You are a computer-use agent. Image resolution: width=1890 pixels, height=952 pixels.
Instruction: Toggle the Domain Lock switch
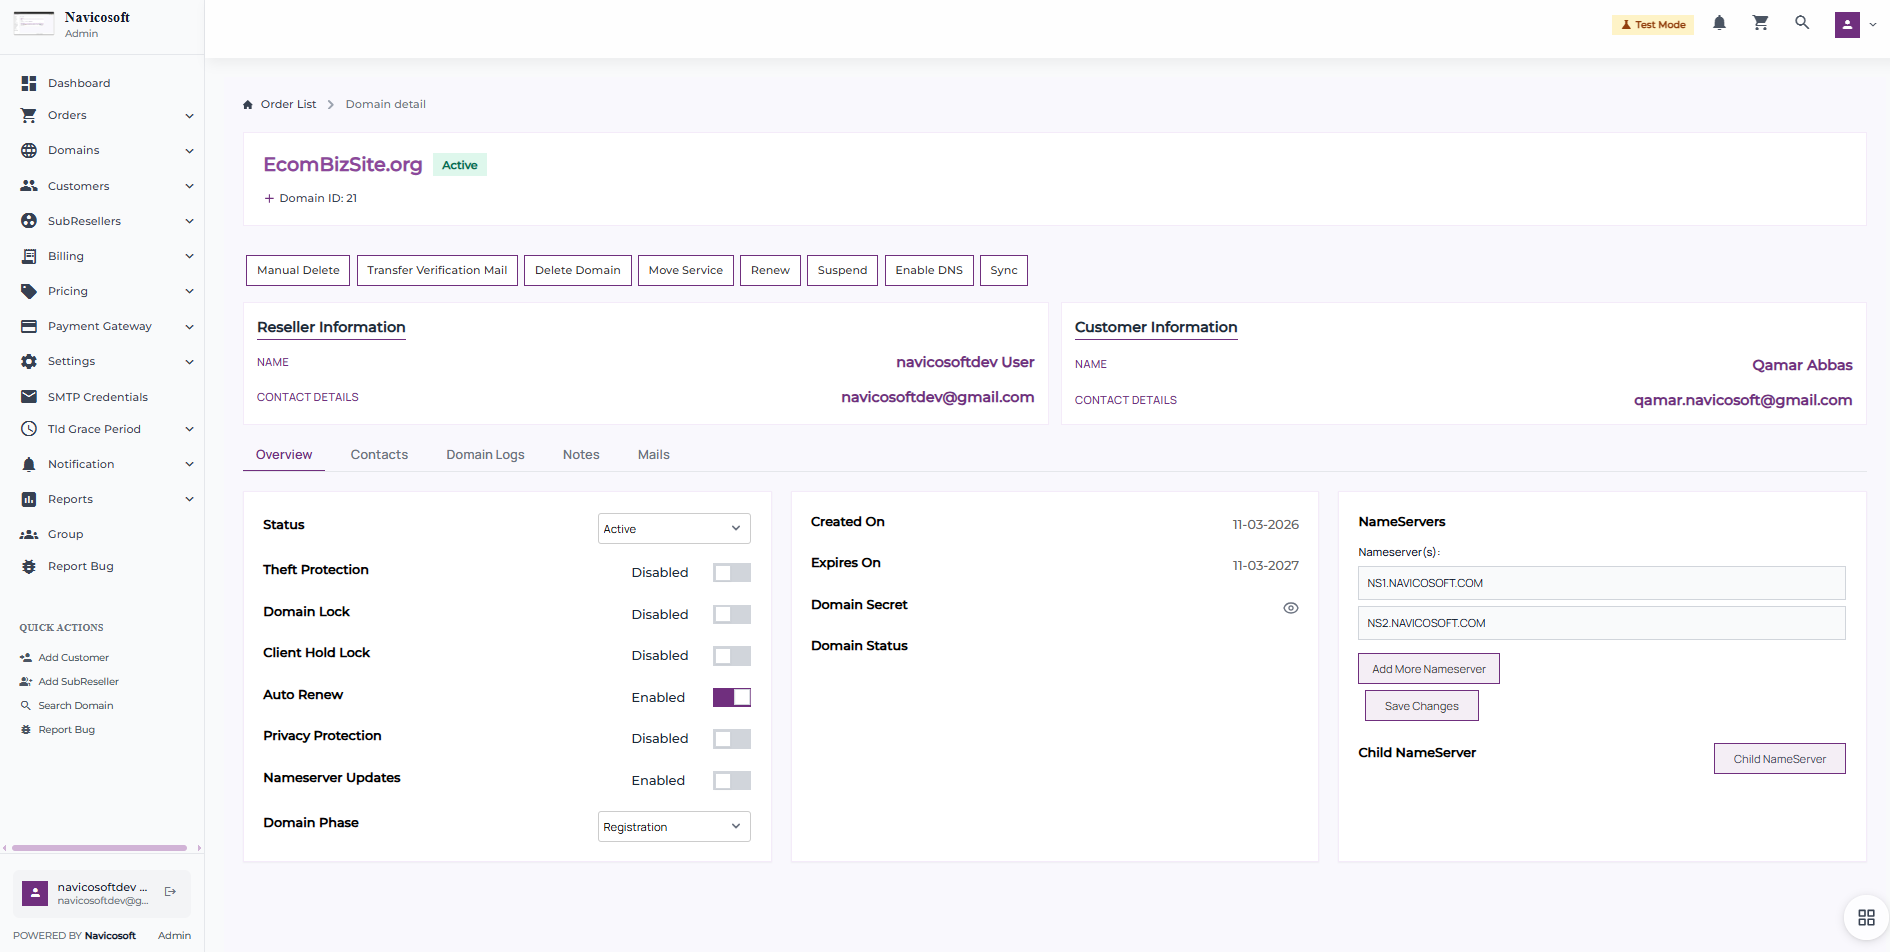[x=732, y=614]
